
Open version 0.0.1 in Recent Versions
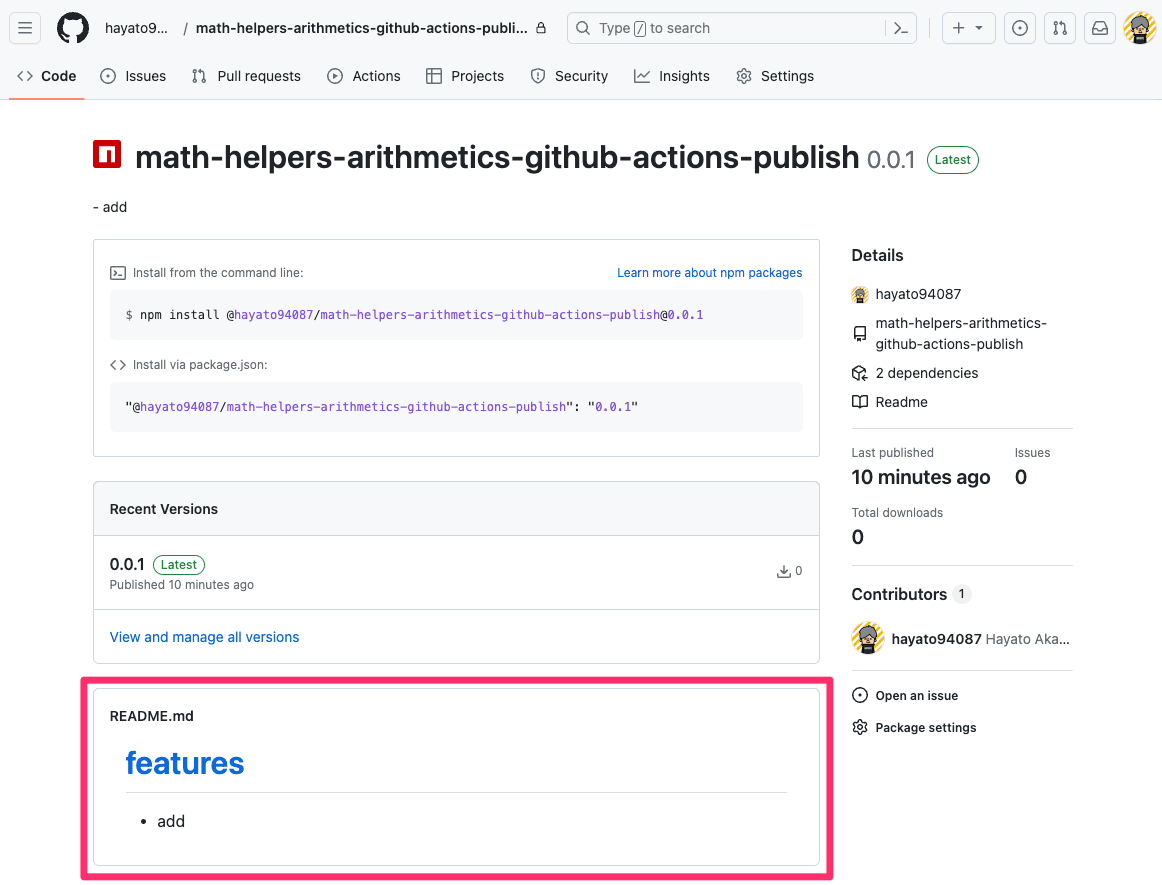point(127,564)
